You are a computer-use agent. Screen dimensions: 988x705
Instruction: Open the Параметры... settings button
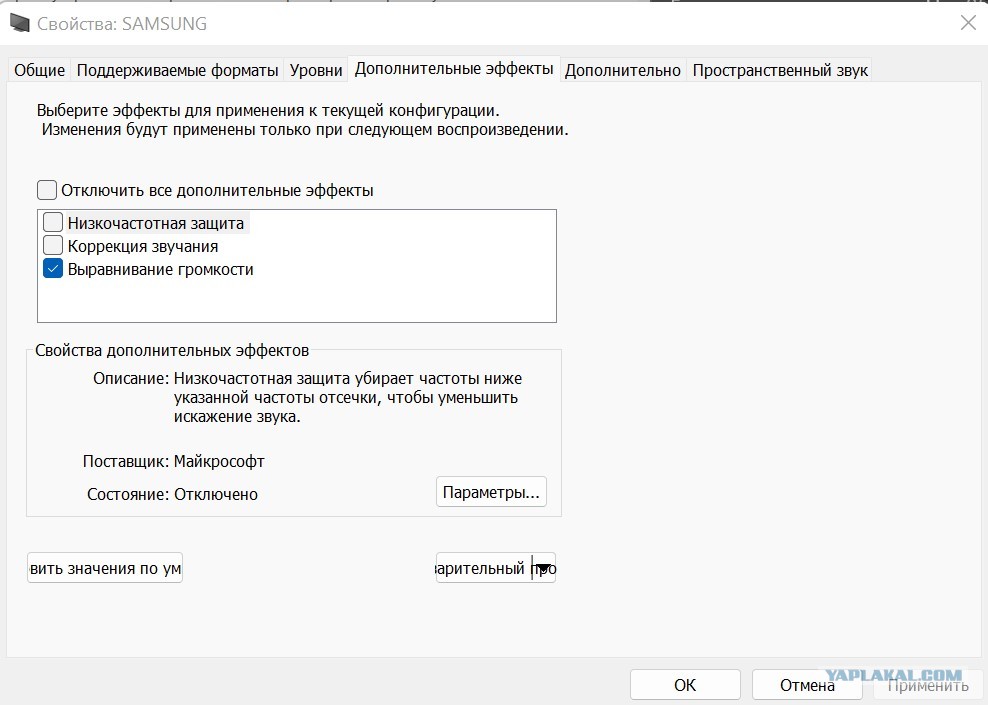point(491,491)
